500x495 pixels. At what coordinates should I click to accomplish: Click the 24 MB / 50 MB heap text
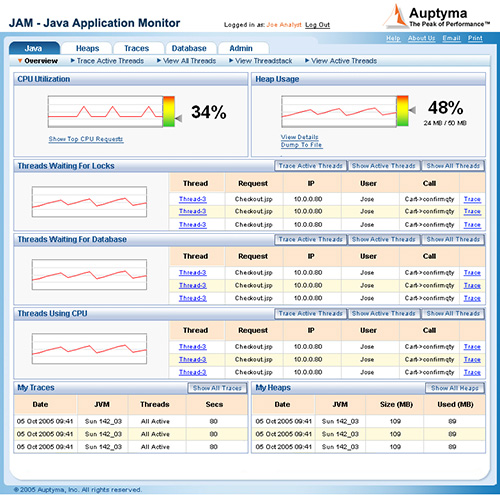tap(445, 123)
